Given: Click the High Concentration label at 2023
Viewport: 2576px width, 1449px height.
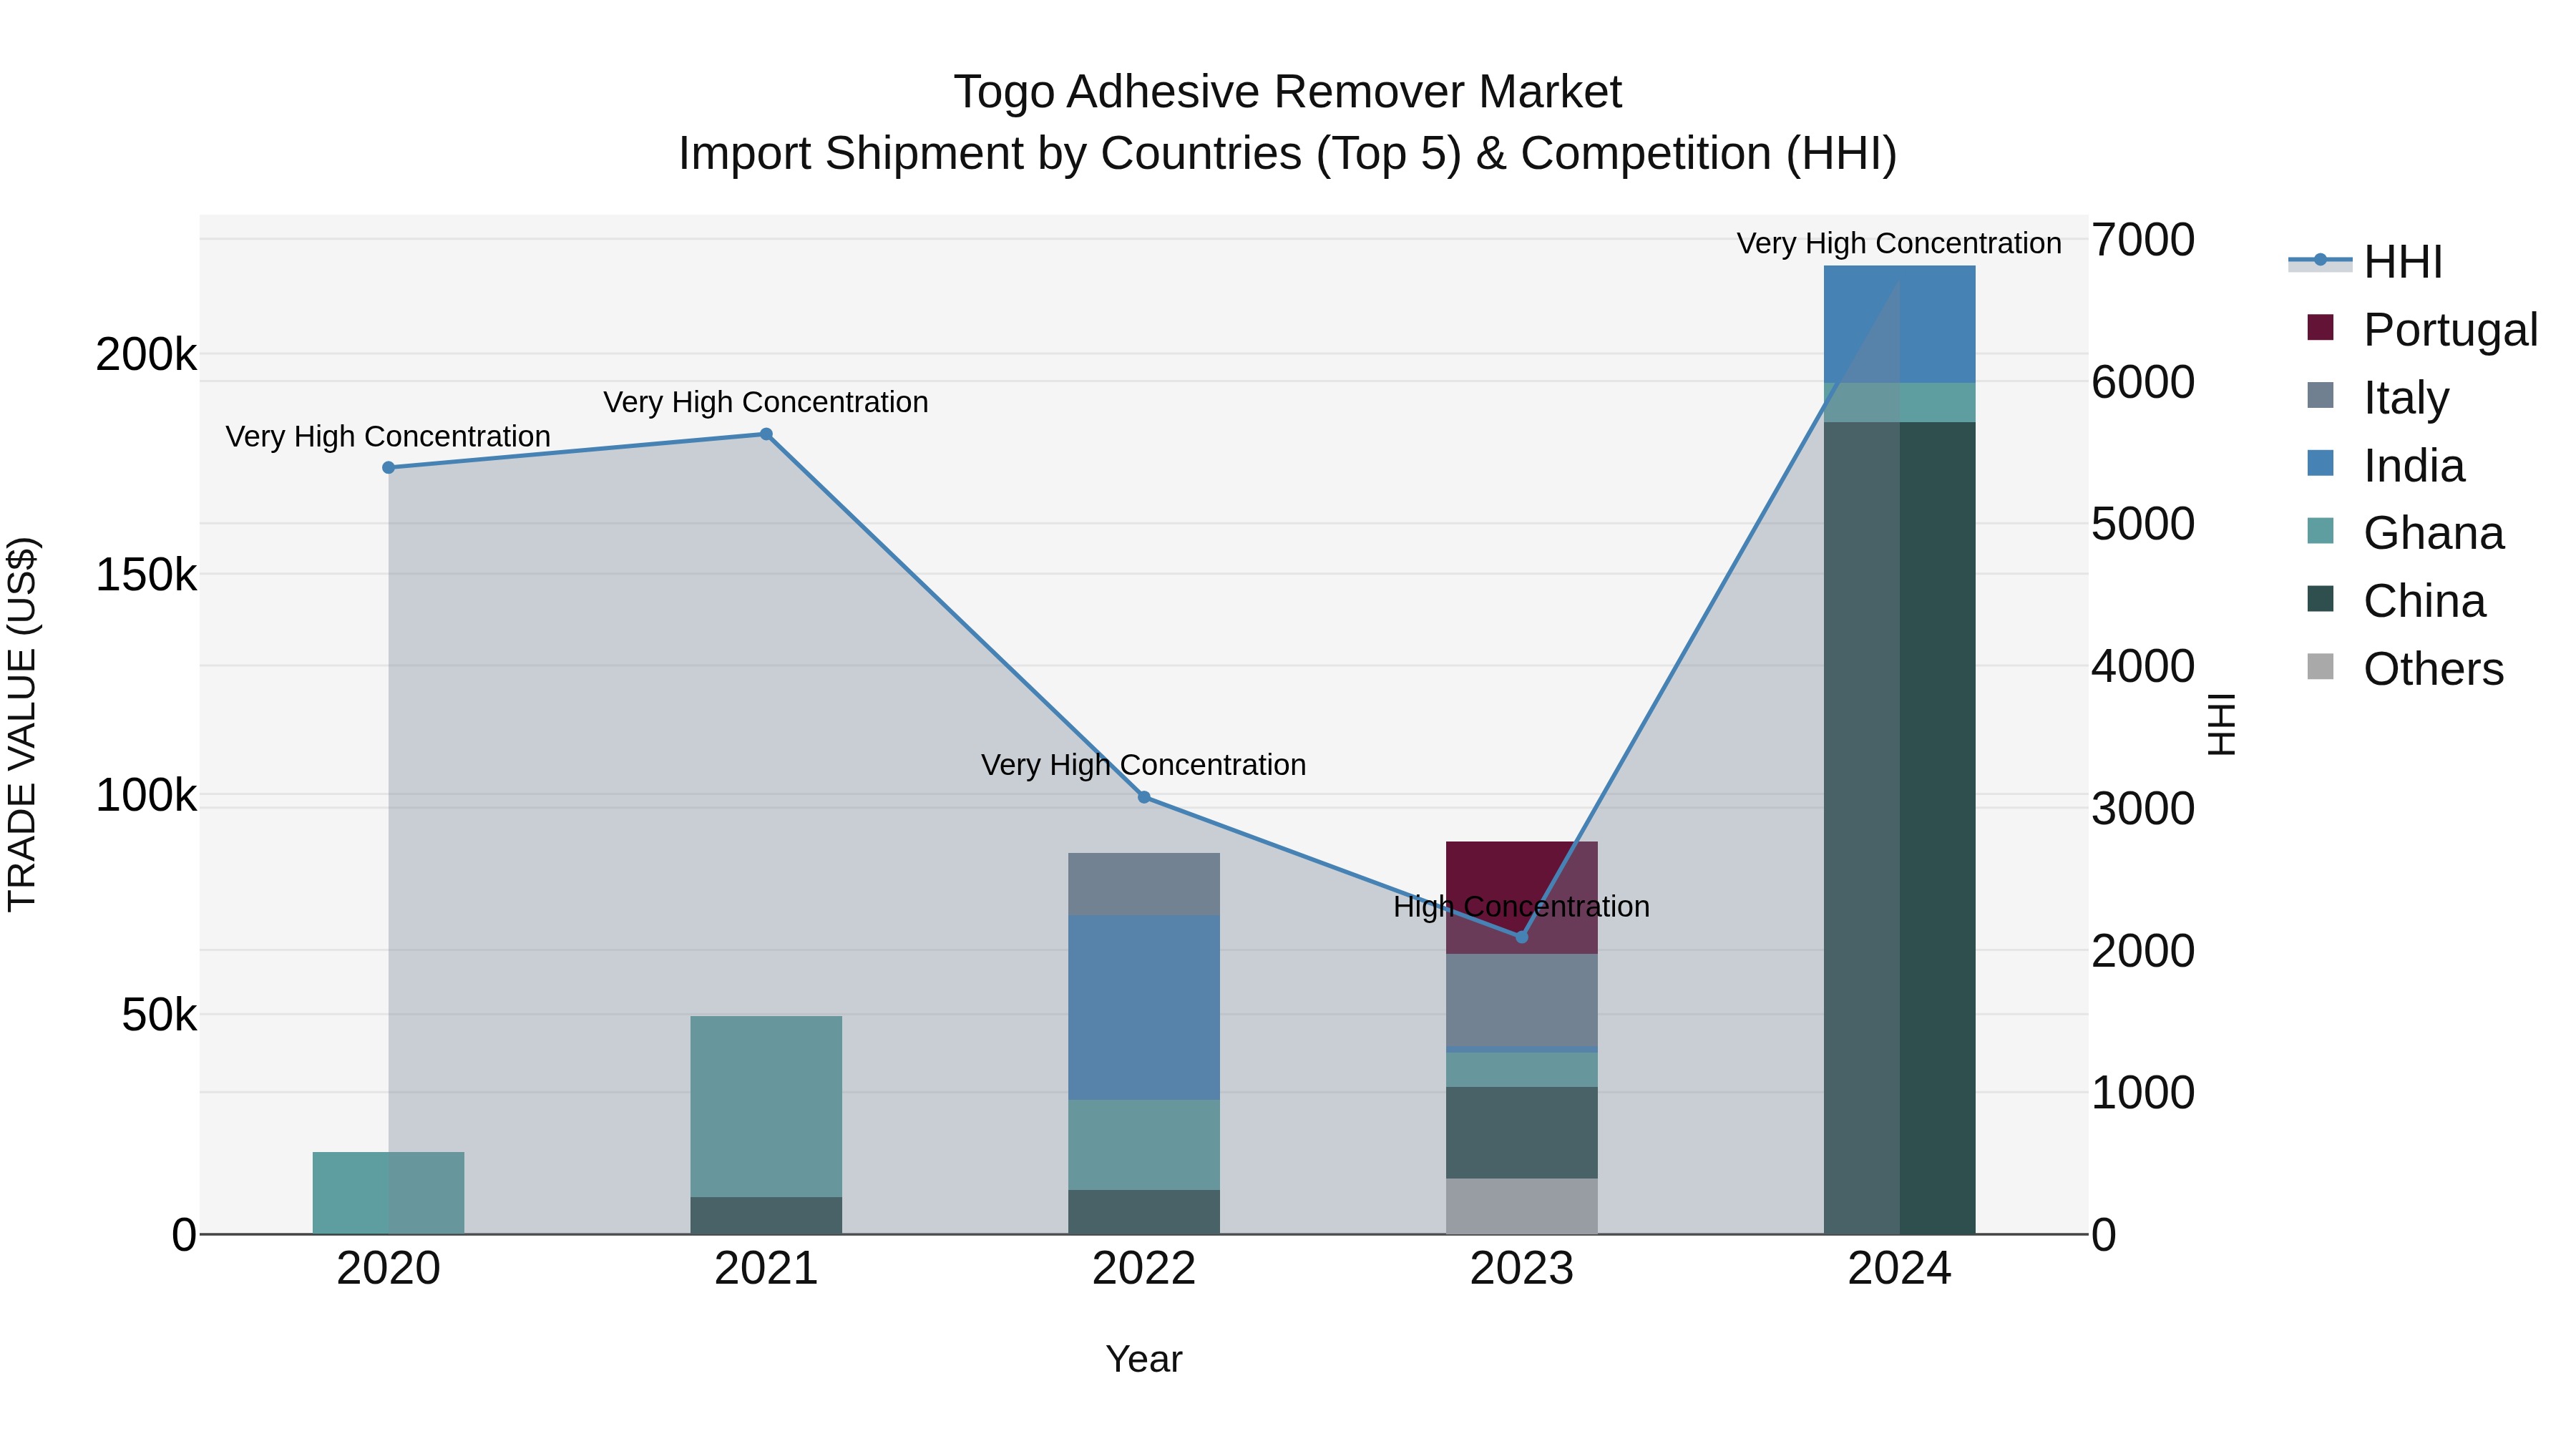Looking at the screenshot, I should [1522, 907].
